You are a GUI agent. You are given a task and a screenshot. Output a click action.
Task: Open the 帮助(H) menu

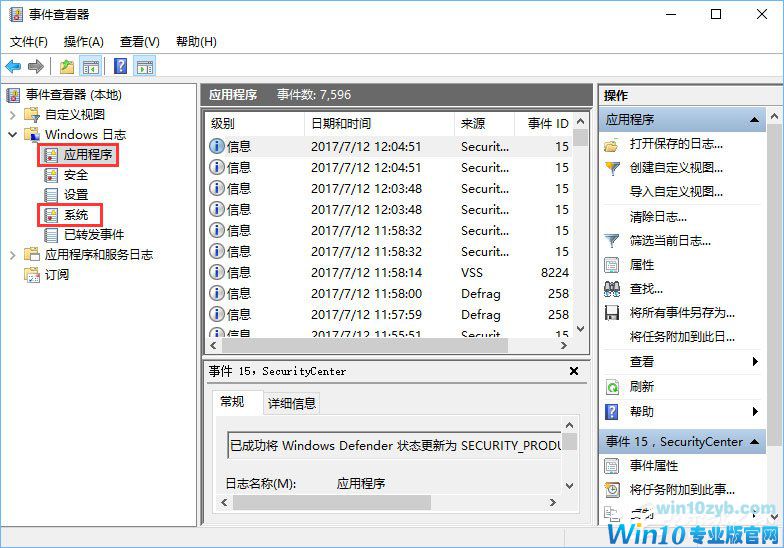[196, 42]
